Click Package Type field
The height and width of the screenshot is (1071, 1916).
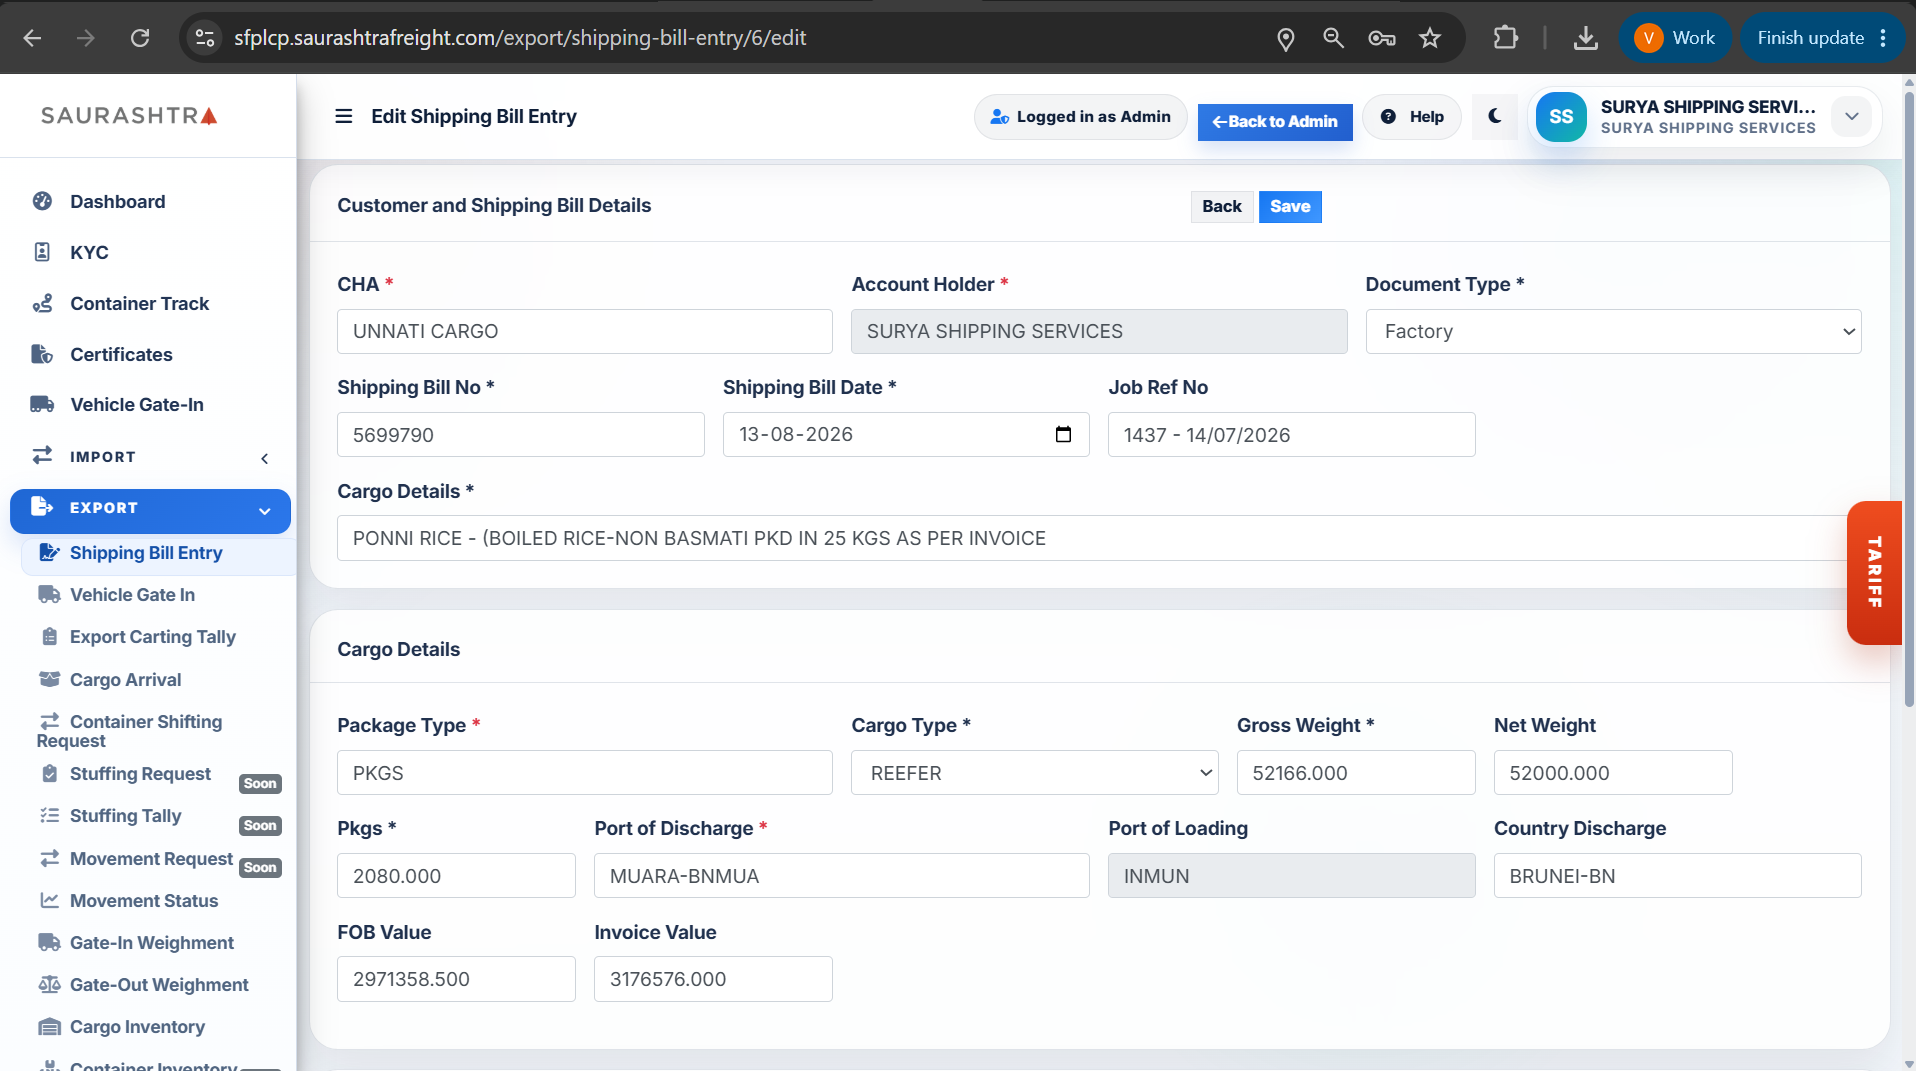[585, 773]
